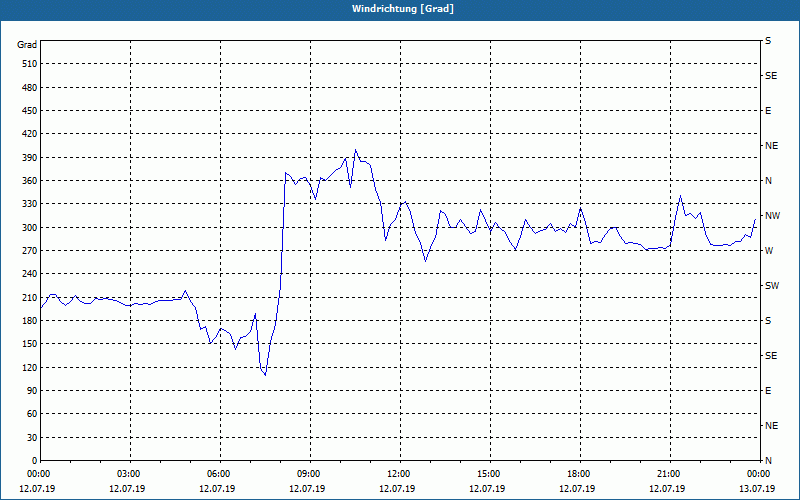Click the "09:00" time axis label

(308, 474)
